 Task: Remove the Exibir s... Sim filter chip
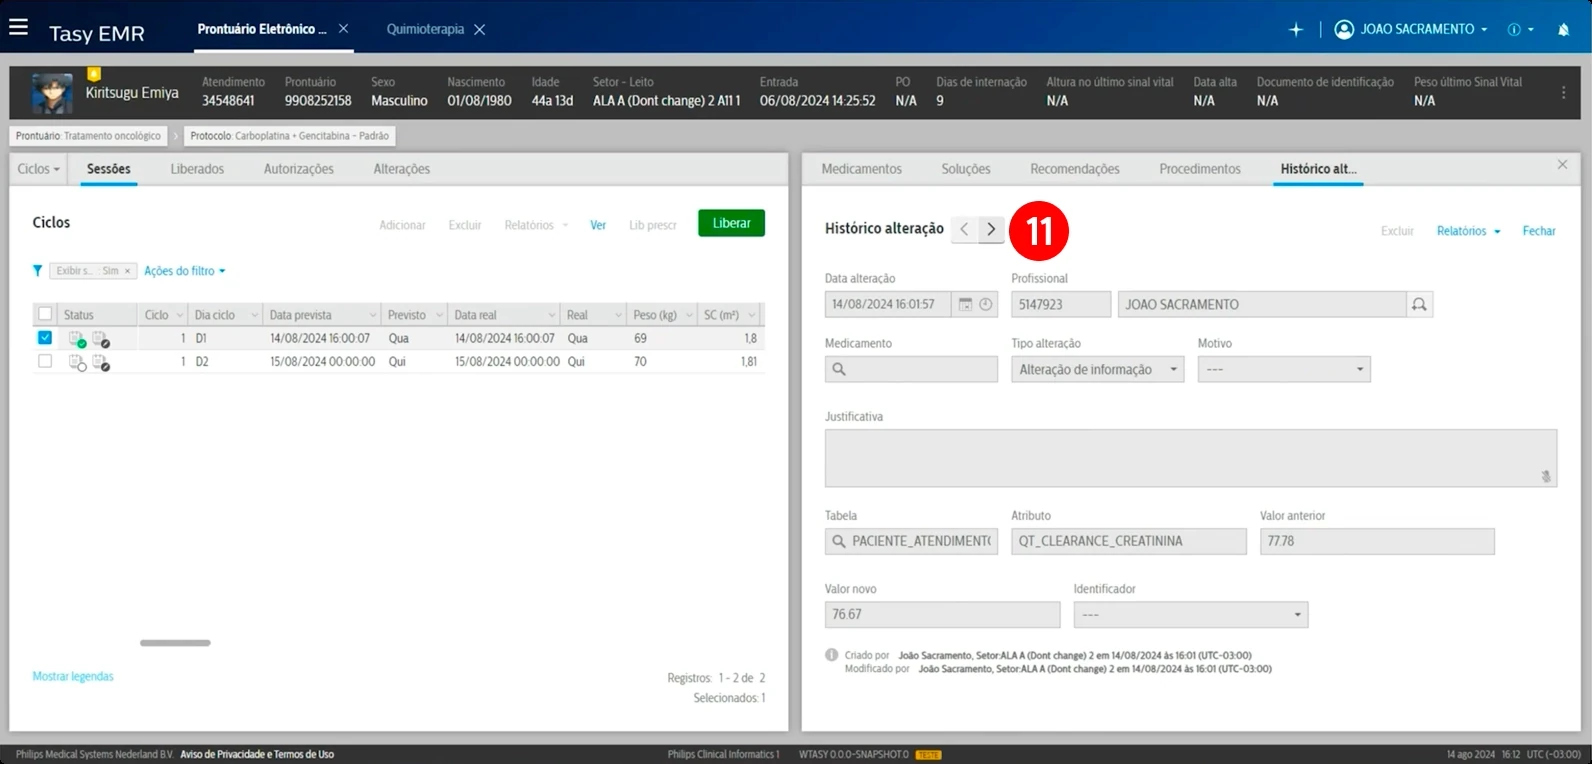[127, 271]
